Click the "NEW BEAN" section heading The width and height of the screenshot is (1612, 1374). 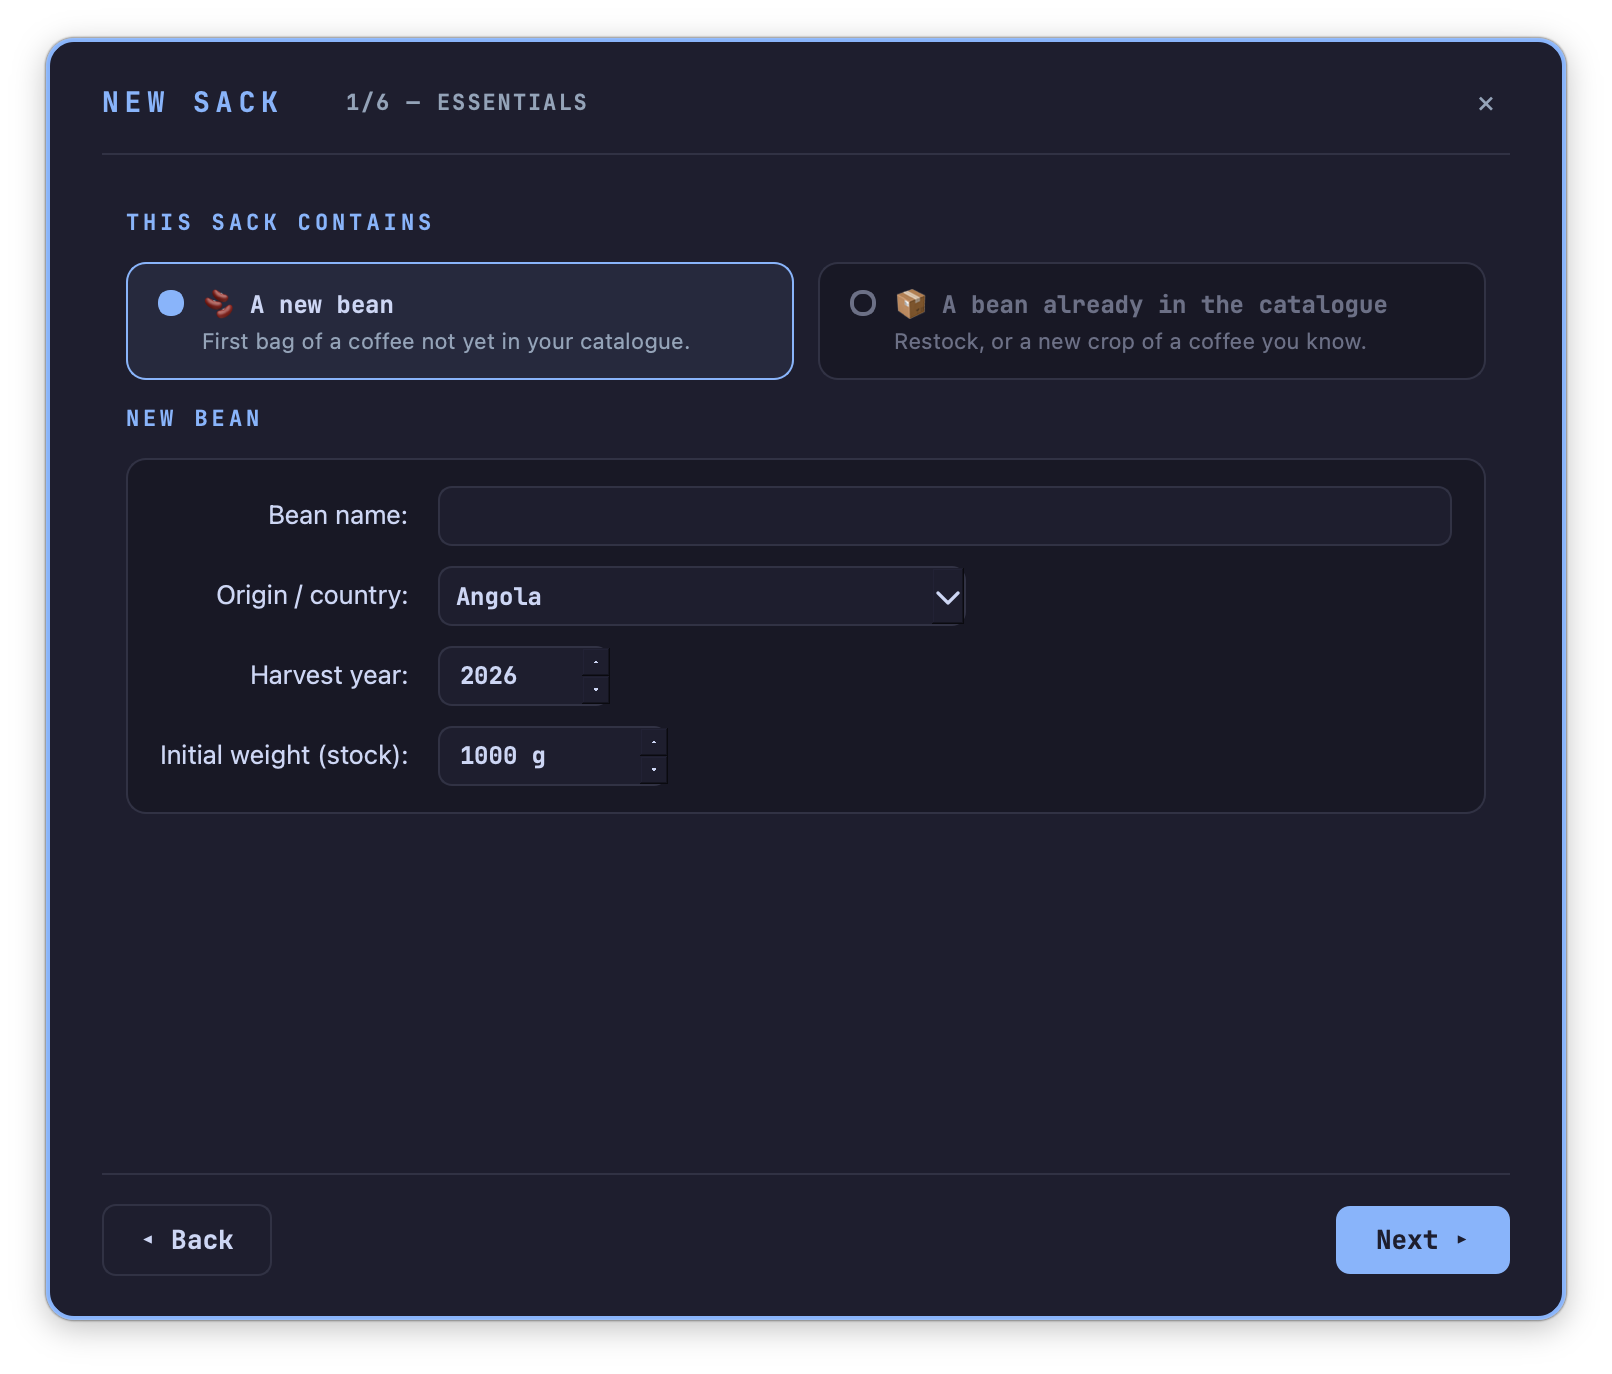193,418
